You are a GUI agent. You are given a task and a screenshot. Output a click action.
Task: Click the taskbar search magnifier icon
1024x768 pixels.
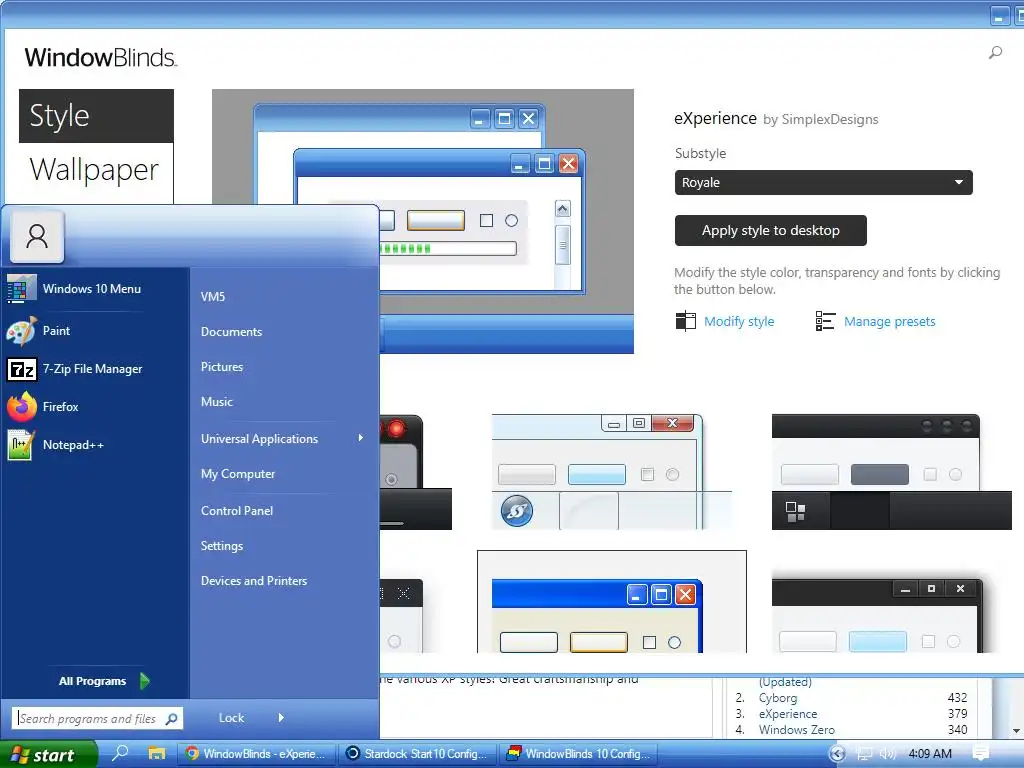(120, 753)
